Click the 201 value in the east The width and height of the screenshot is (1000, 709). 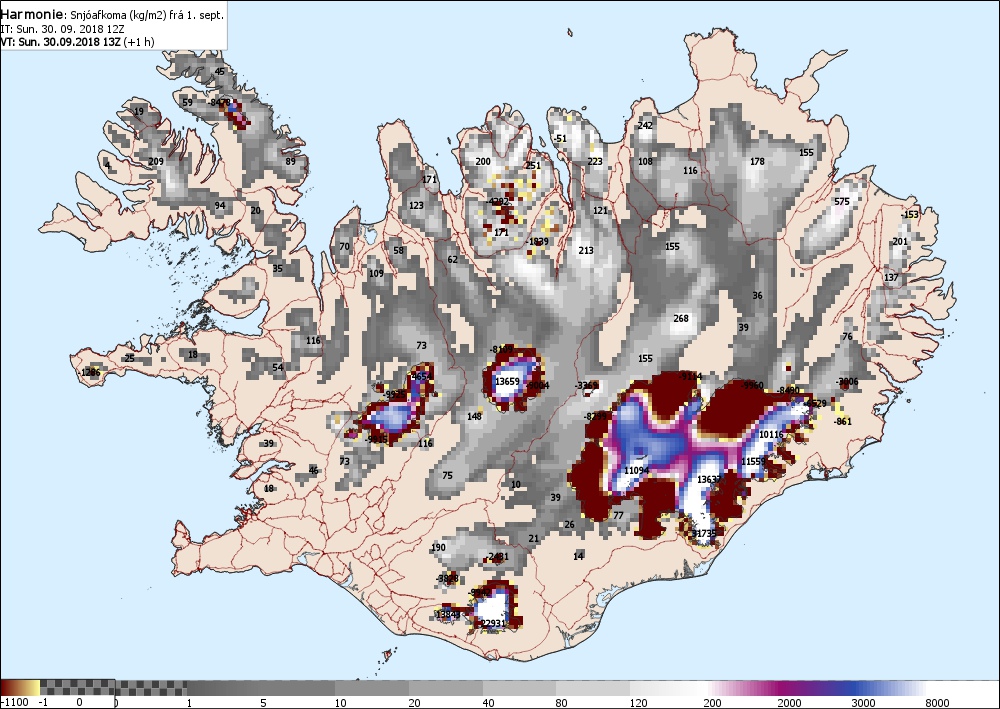(x=900, y=242)
